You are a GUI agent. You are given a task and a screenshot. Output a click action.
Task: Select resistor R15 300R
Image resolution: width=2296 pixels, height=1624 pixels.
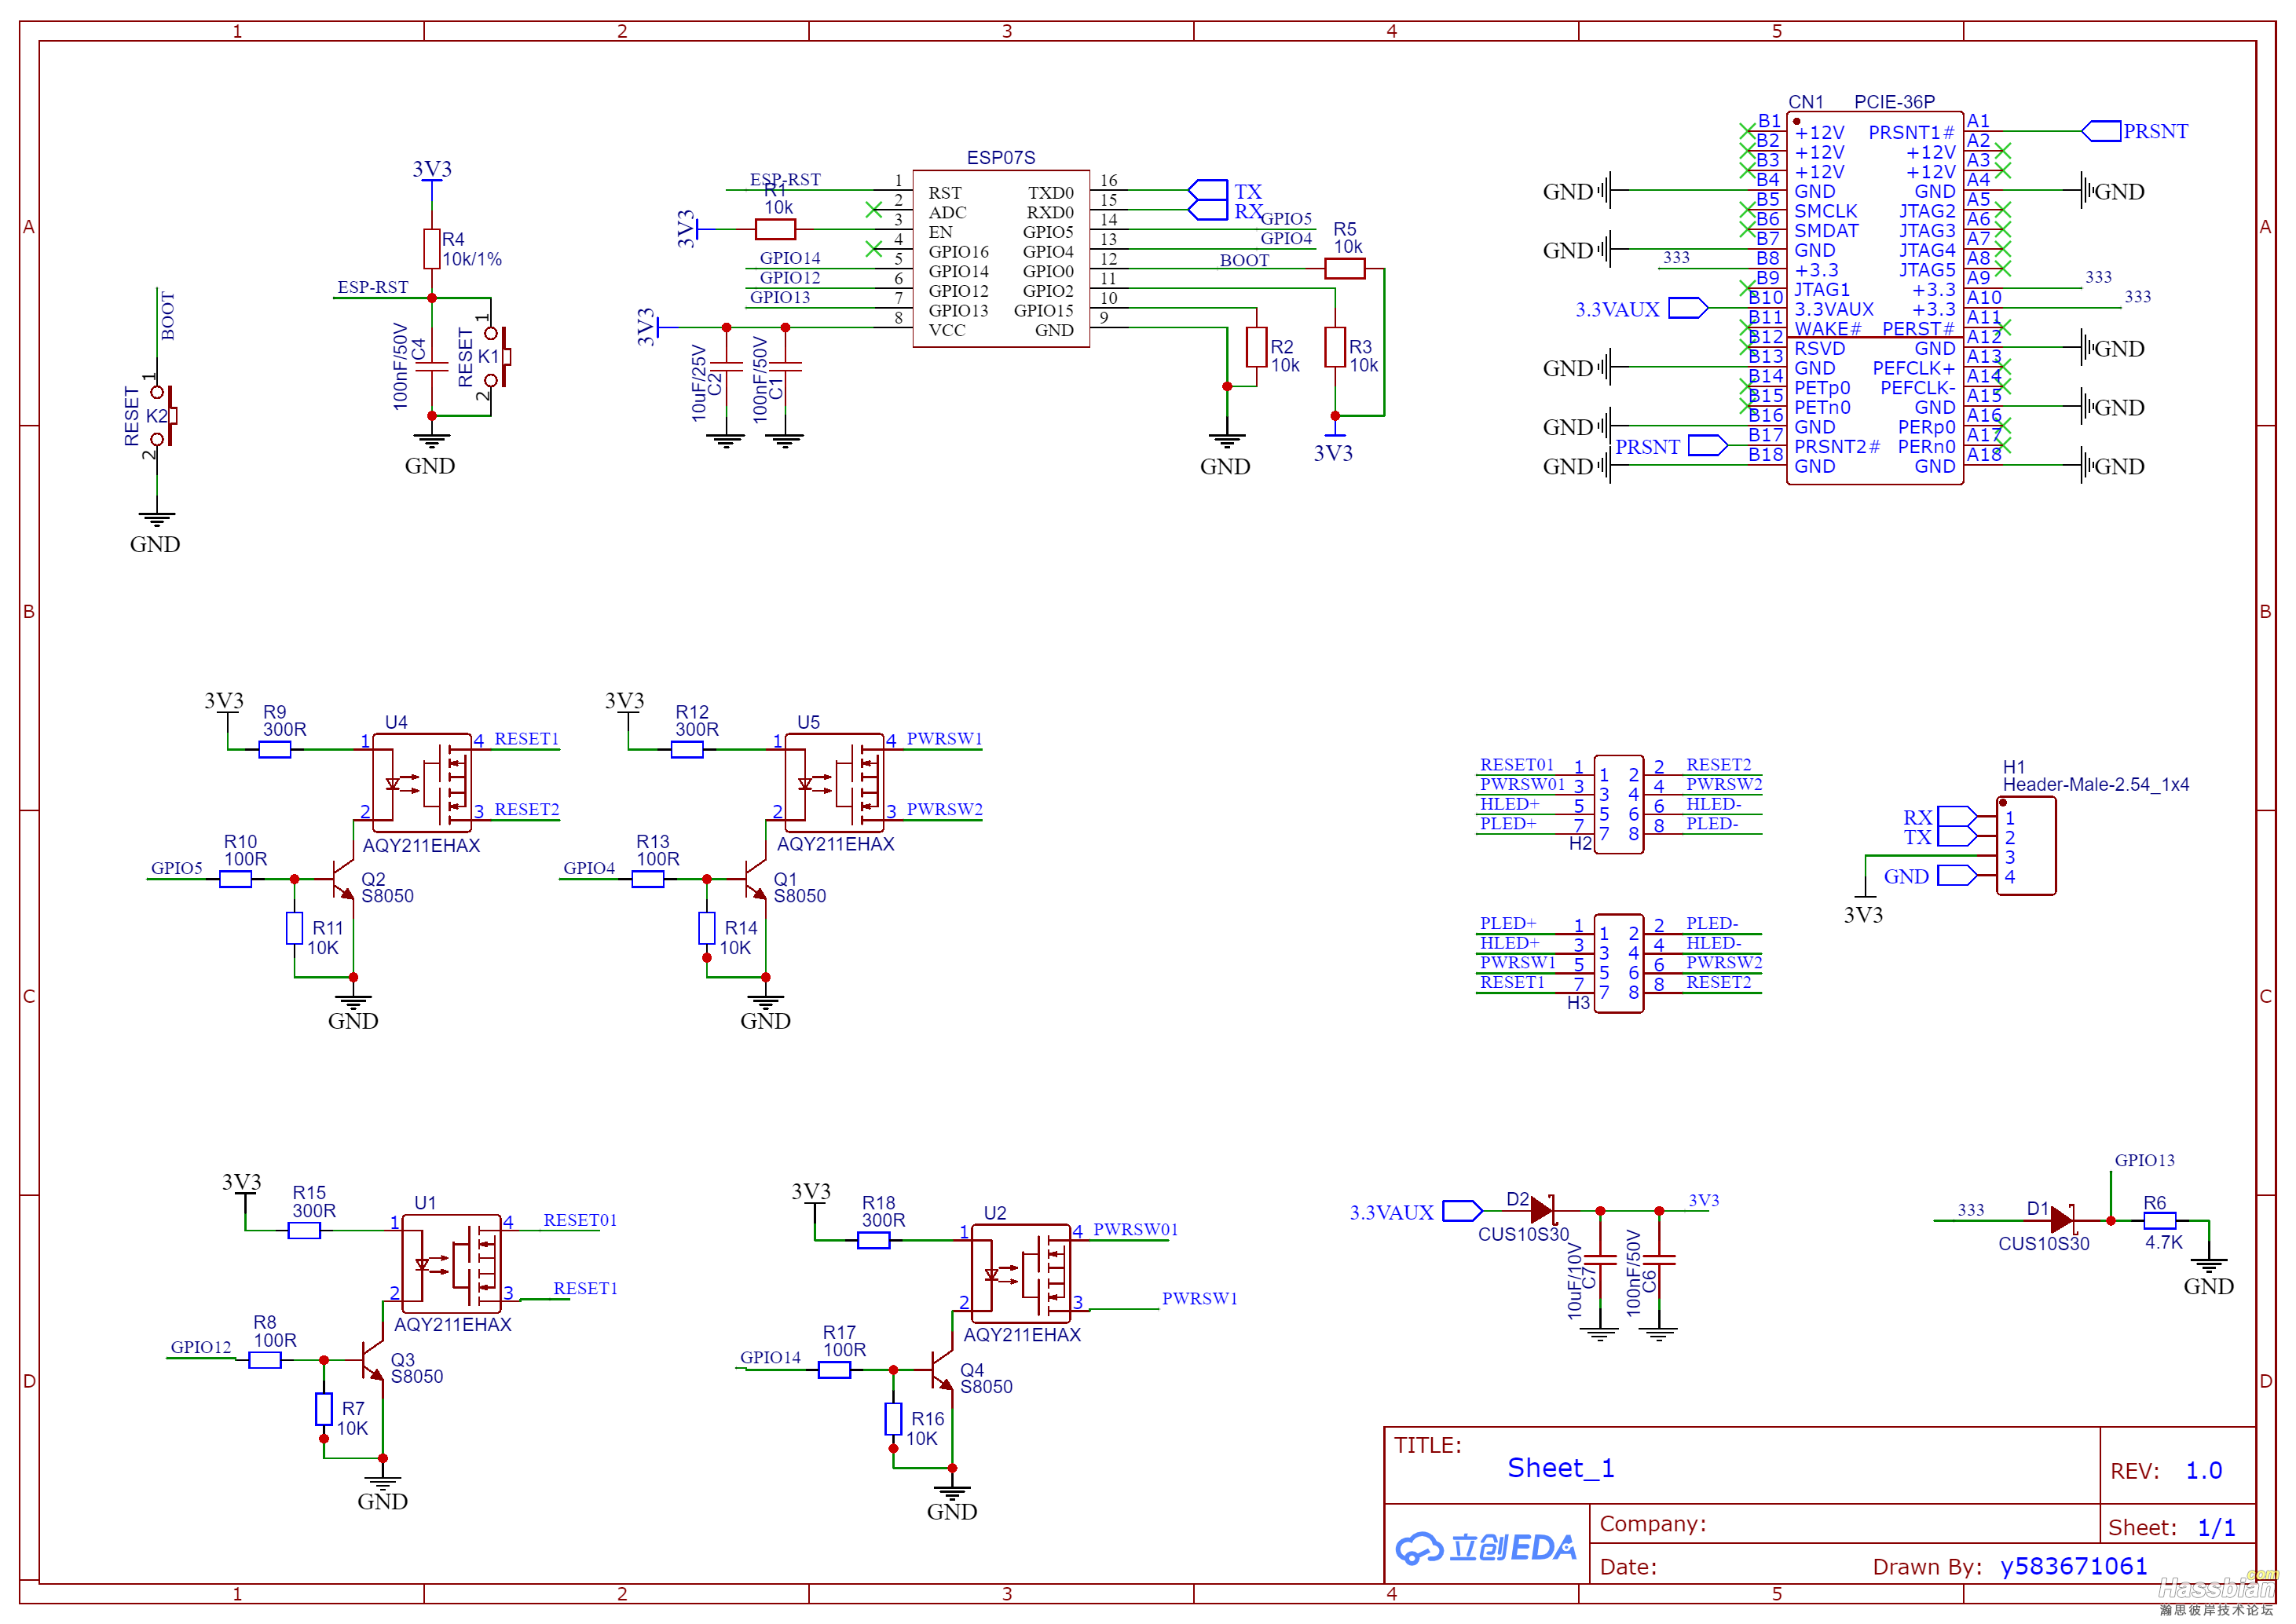304,1231
